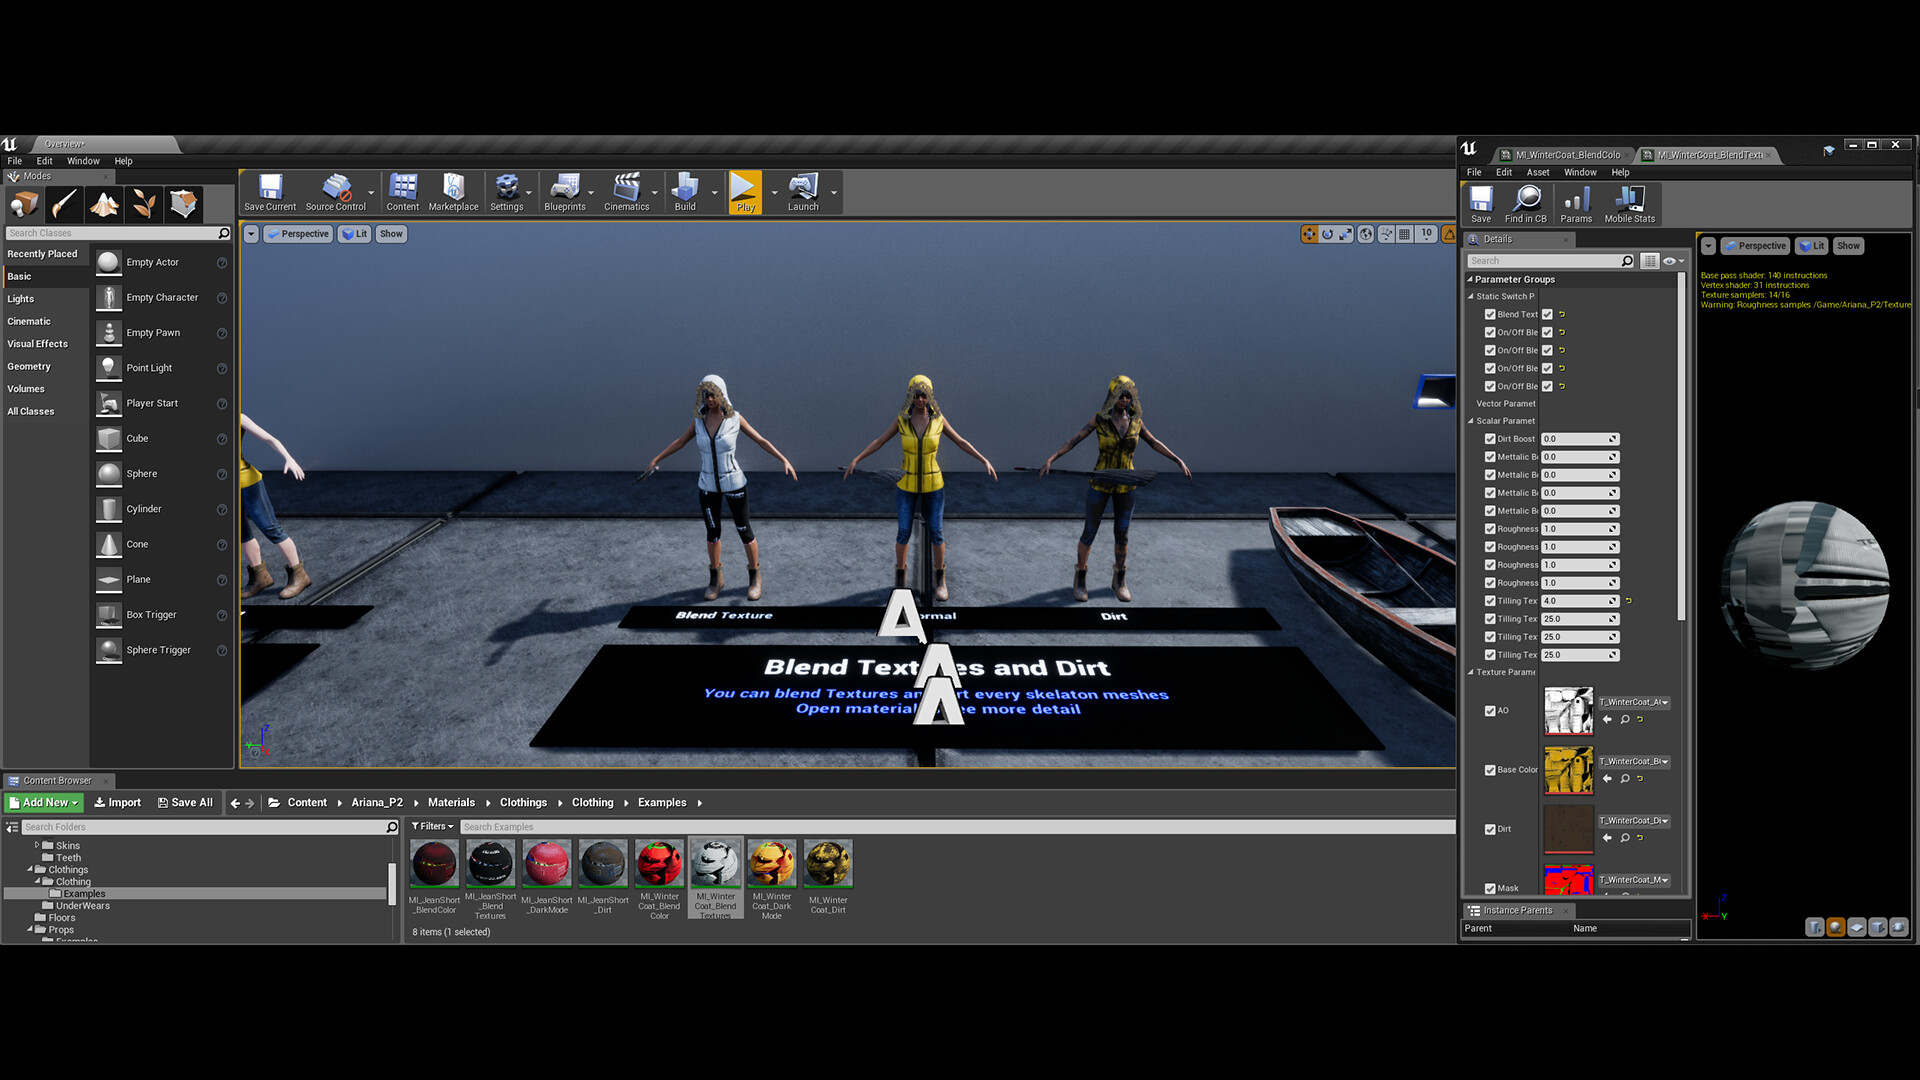Viewport: 1920px width, 1080px height.
Task: Set preview mesh to sphere shape
Action: tap(1836, 927)
